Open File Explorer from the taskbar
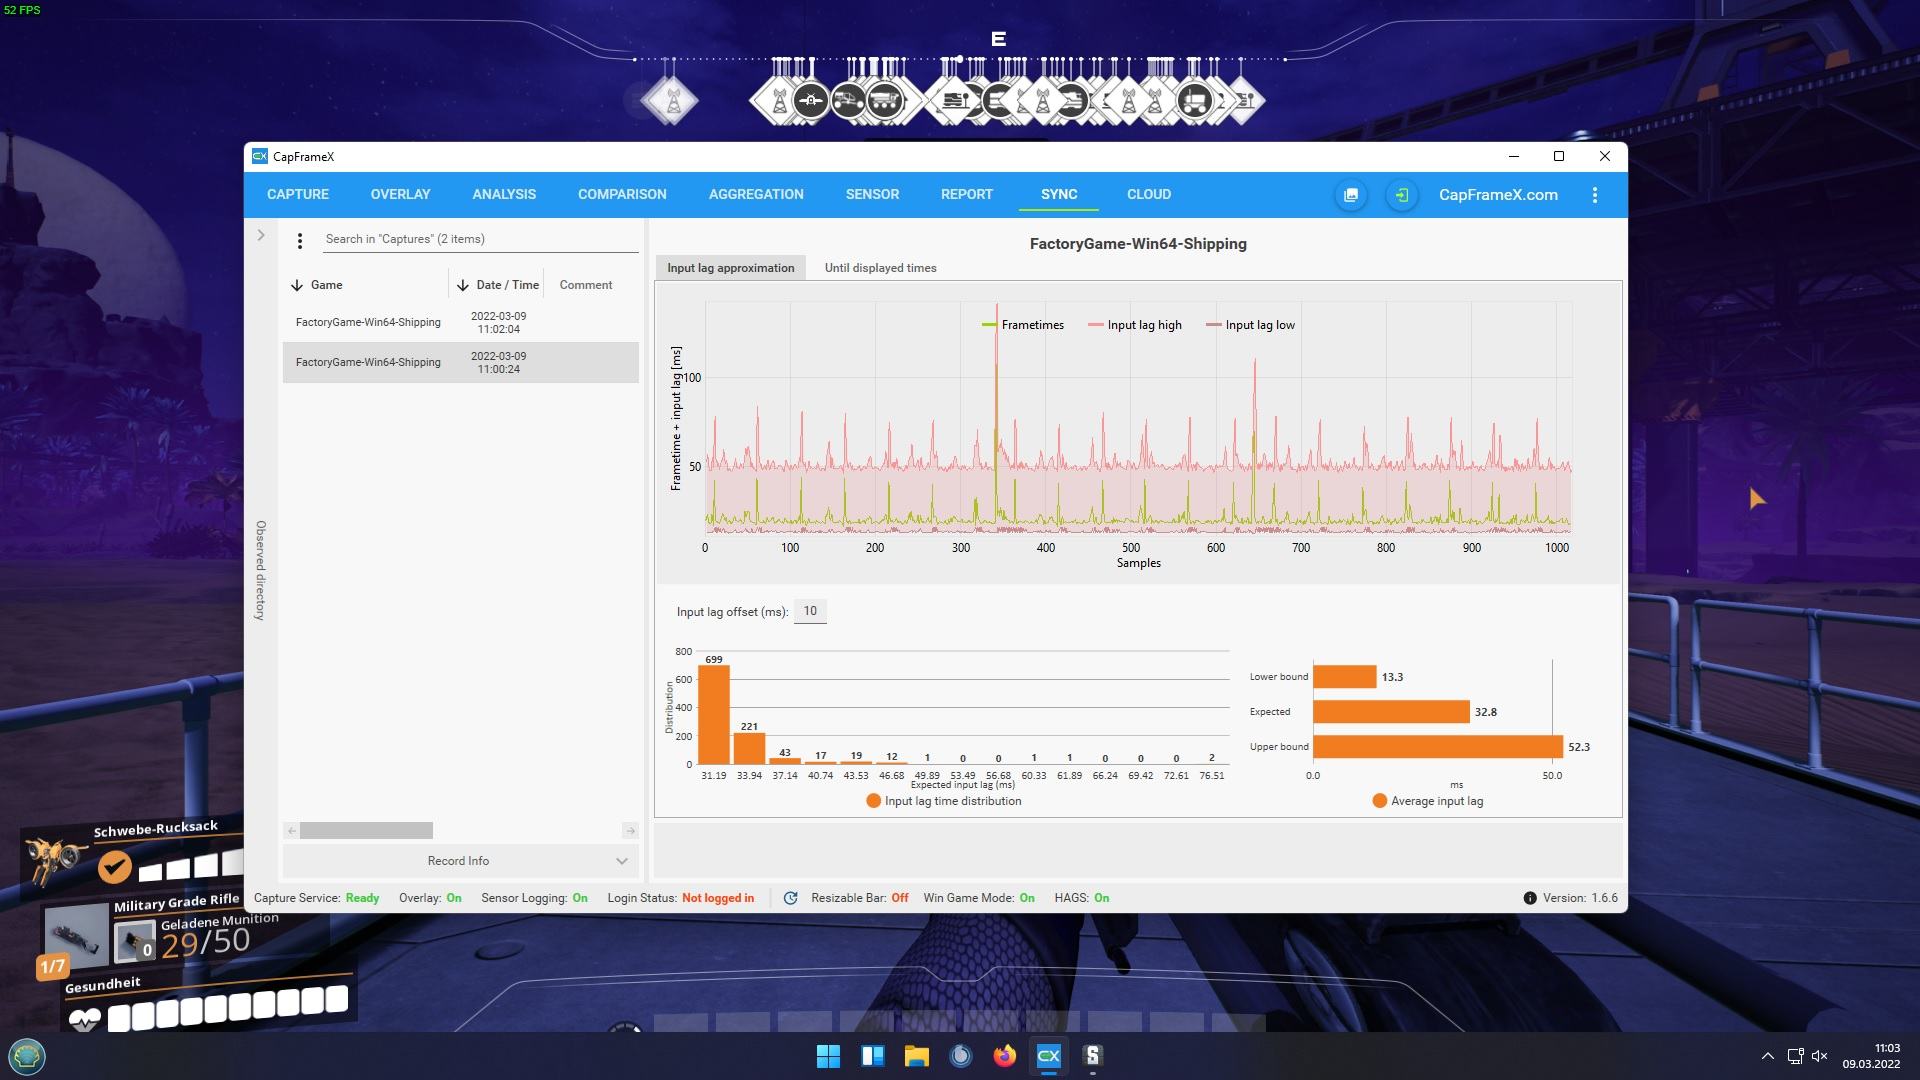The width and height of the screenshot is (1920, 1080). click(916, 1056)
